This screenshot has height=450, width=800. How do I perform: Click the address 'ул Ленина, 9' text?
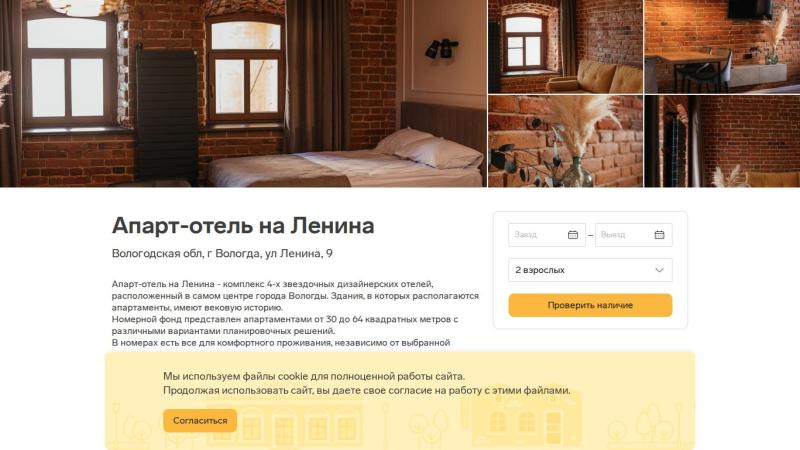tap(298, 254)
